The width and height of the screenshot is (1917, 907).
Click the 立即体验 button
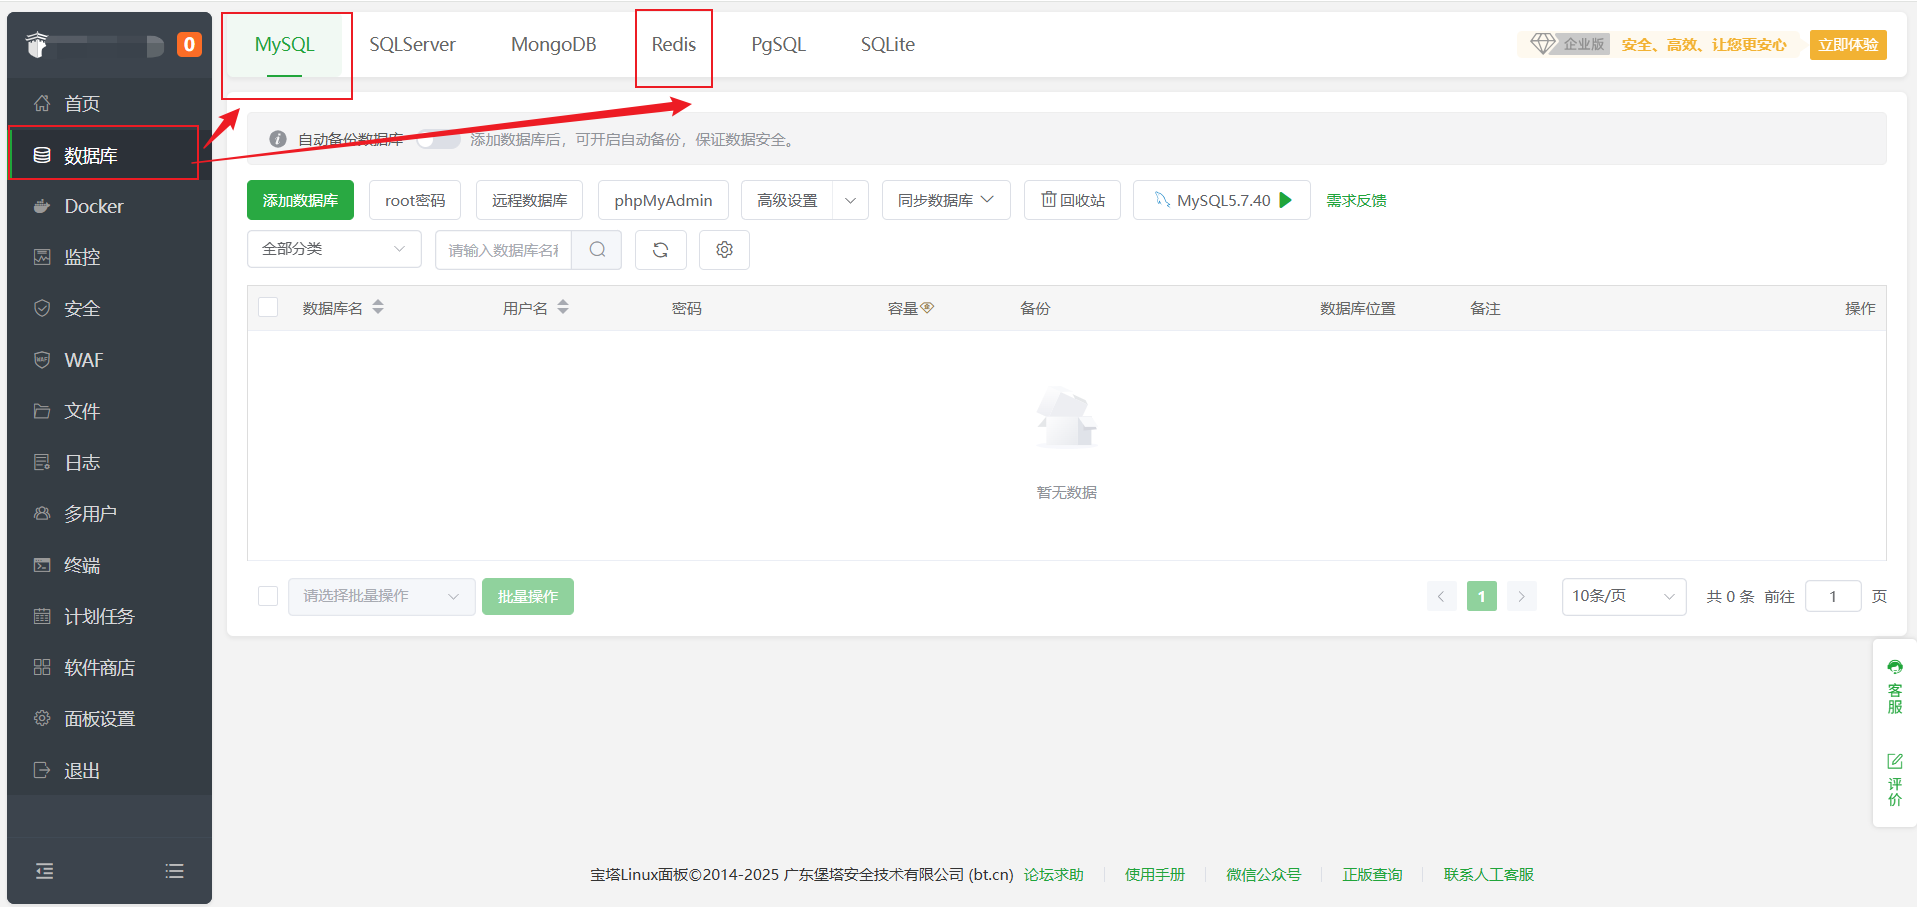click(1848, 44)
